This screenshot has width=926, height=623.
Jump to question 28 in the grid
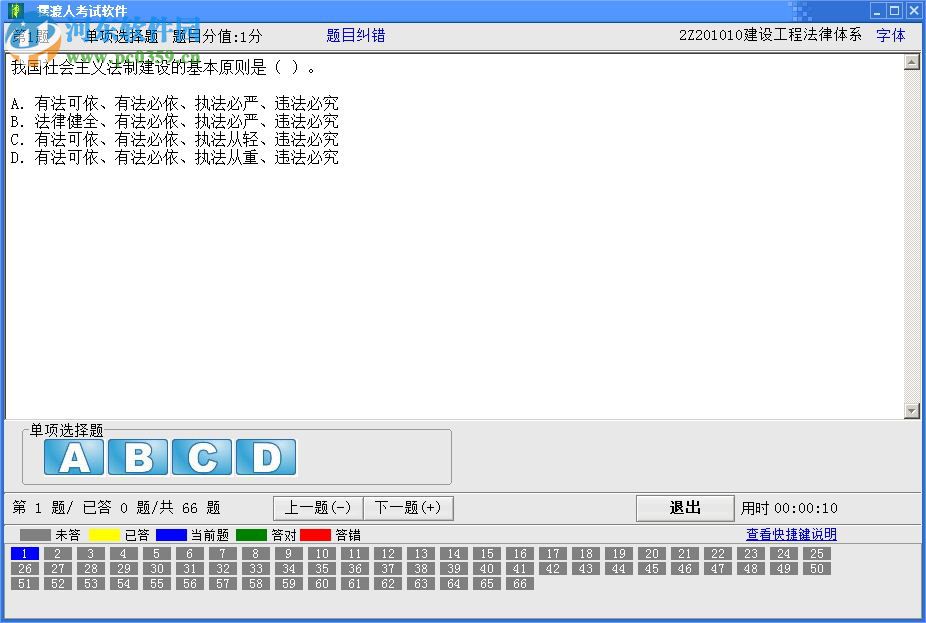tap(90, 568)
